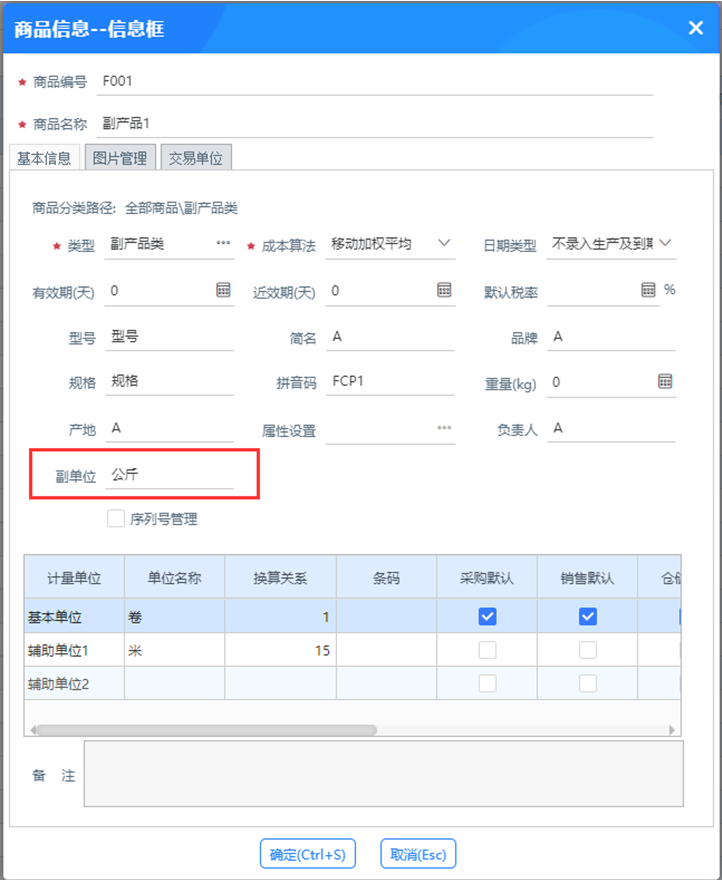Check 采购默认 for 辅助单位2 row
The width and height of the screenshot is (722, 881).
click(x=487, y=683)
